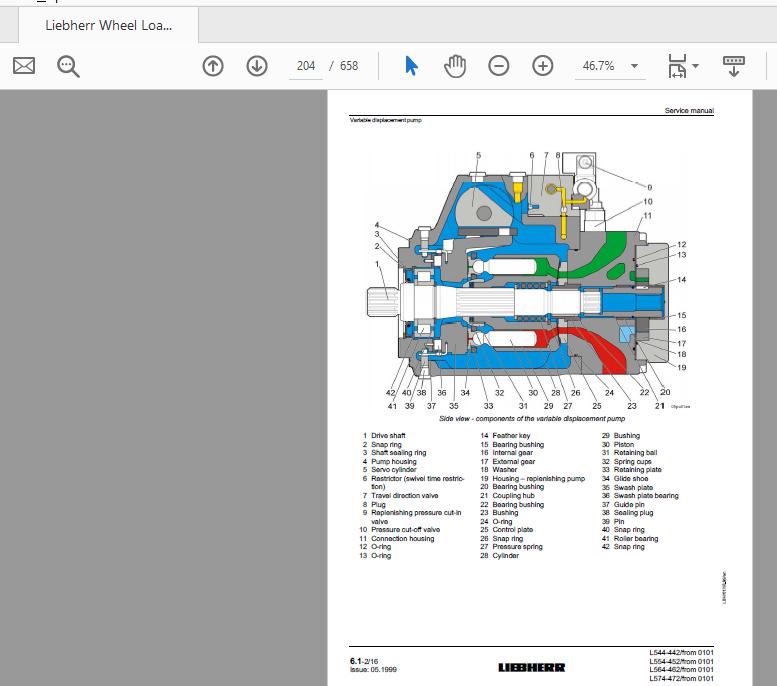
Task: Click legend entry 'Pump housing'
Action: (x=393, y=461)
